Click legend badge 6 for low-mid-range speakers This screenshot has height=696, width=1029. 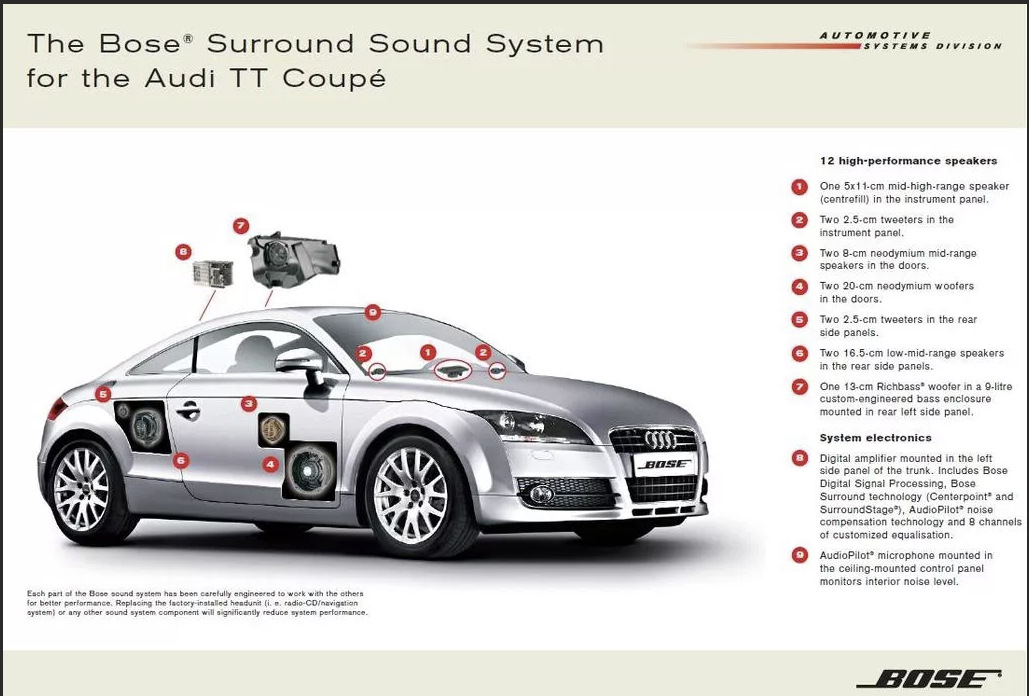799,354
